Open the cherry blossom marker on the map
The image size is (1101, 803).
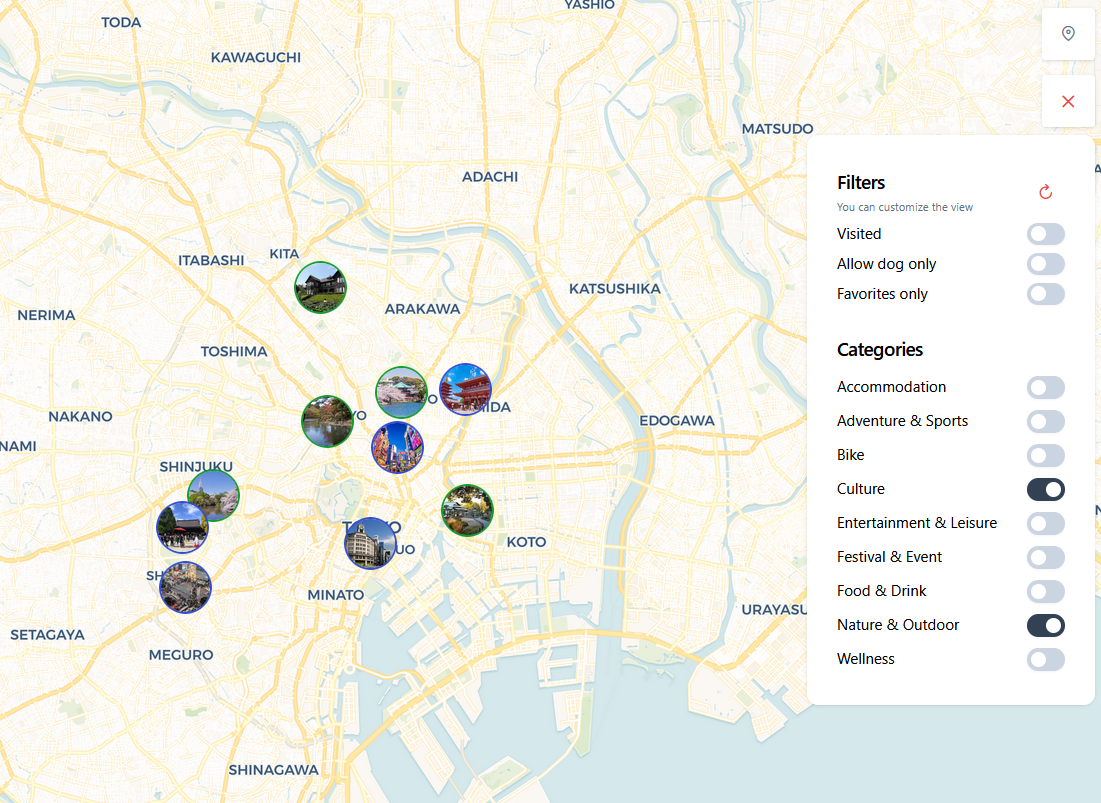tap(402, 392)
